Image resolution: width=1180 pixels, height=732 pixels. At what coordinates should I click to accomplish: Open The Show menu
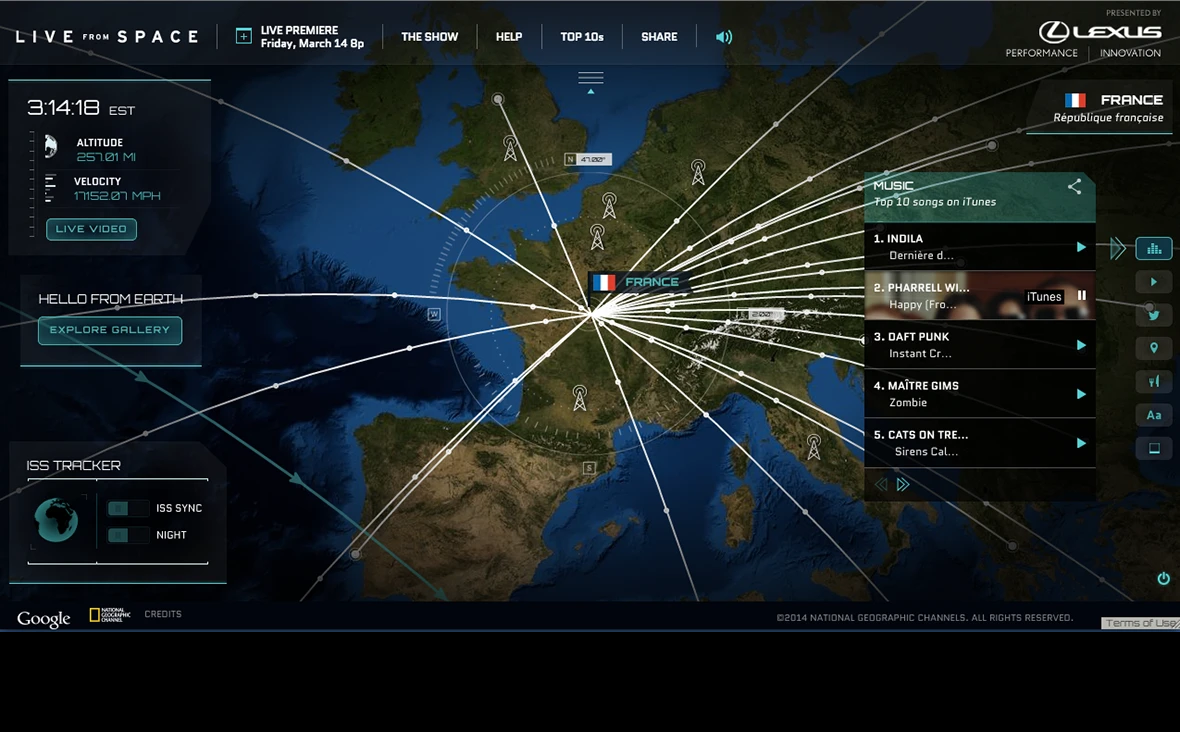click(x=429, y=36)
